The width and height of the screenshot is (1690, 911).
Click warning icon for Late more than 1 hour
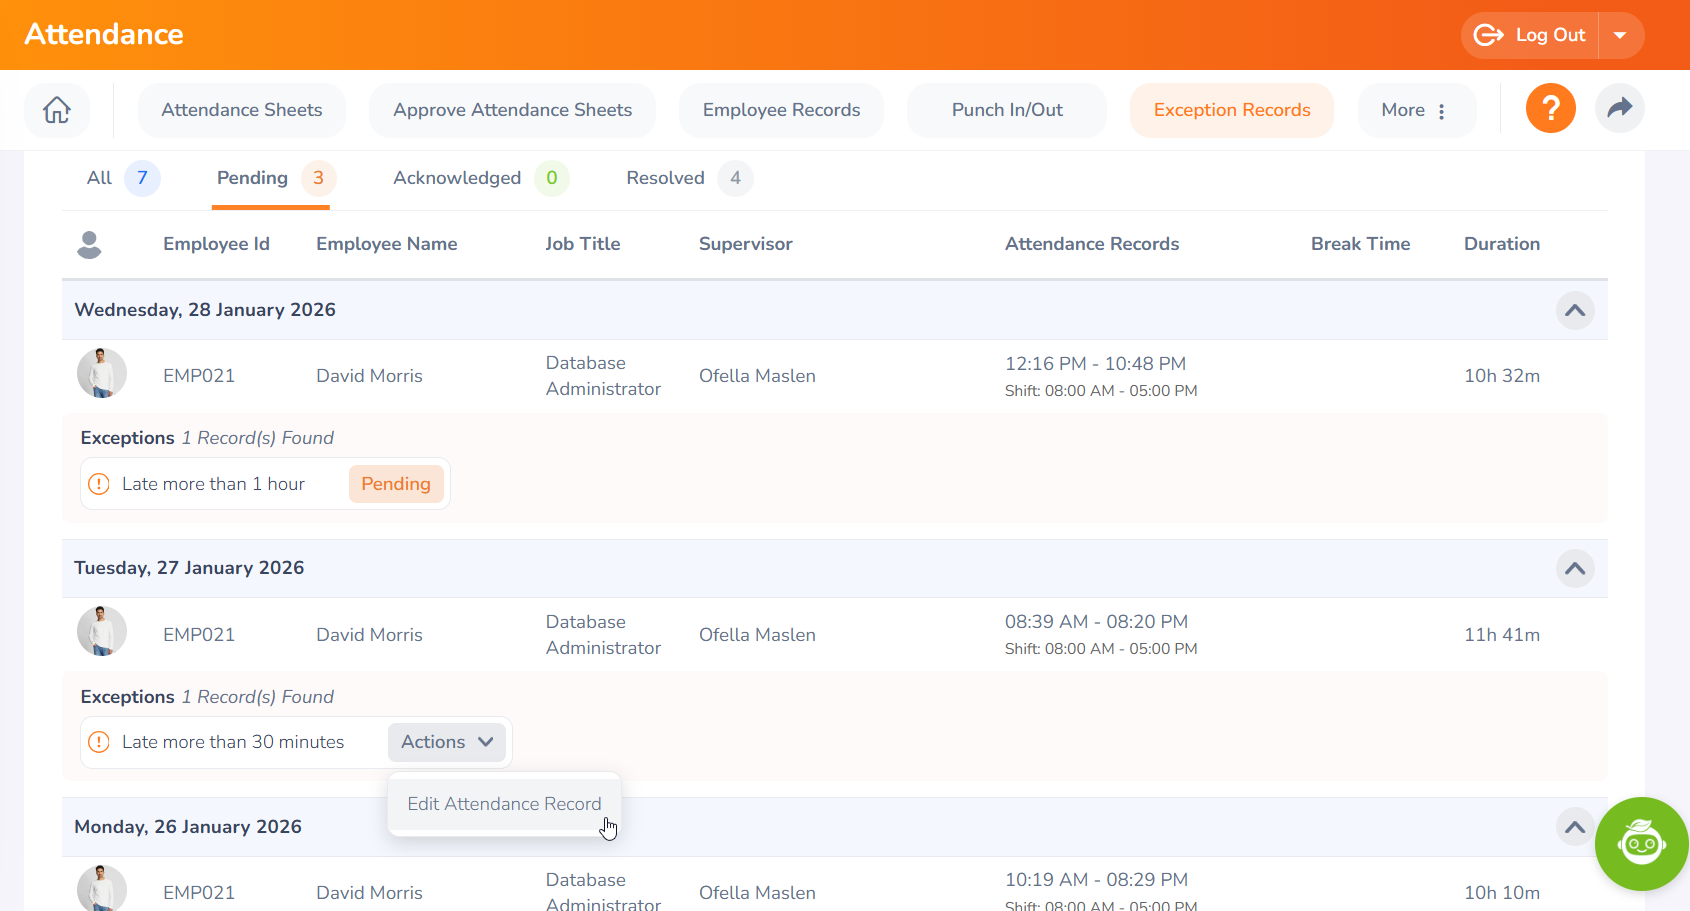coord(99,484)
